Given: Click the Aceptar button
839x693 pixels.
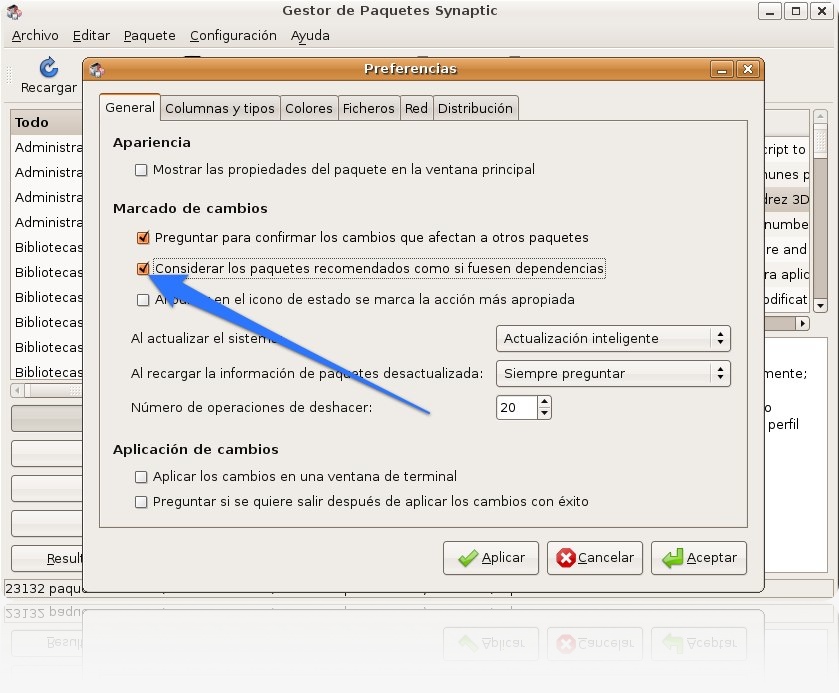Looking at the screenshot, I should [699, 558].
